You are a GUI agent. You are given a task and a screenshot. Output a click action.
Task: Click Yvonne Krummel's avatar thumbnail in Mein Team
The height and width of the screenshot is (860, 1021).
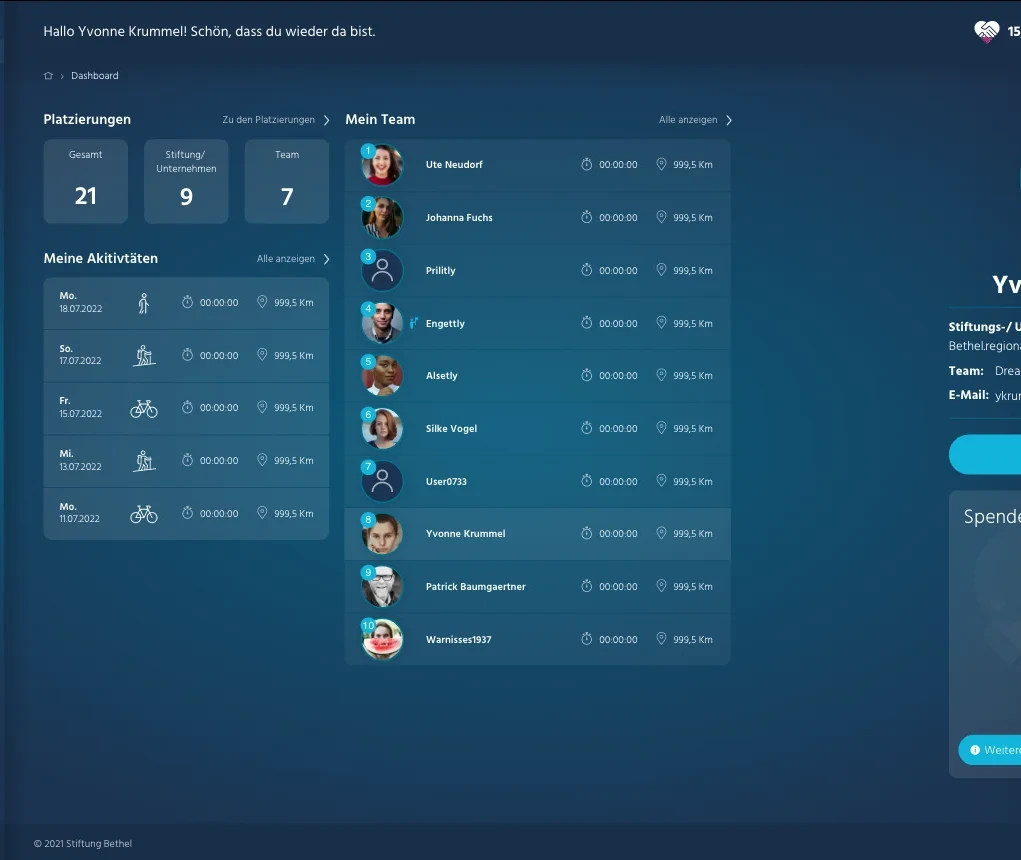381,533
